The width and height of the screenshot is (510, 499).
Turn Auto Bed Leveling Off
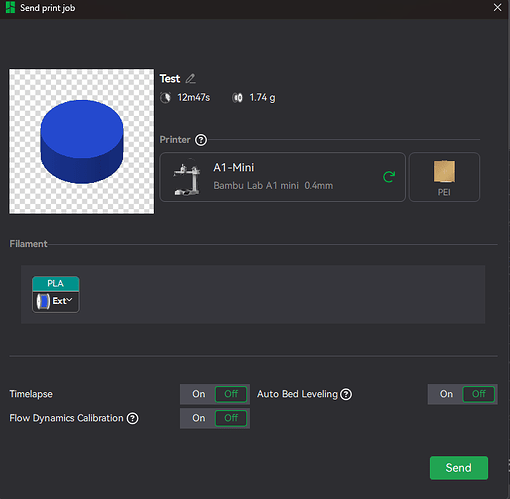(479, 394)
